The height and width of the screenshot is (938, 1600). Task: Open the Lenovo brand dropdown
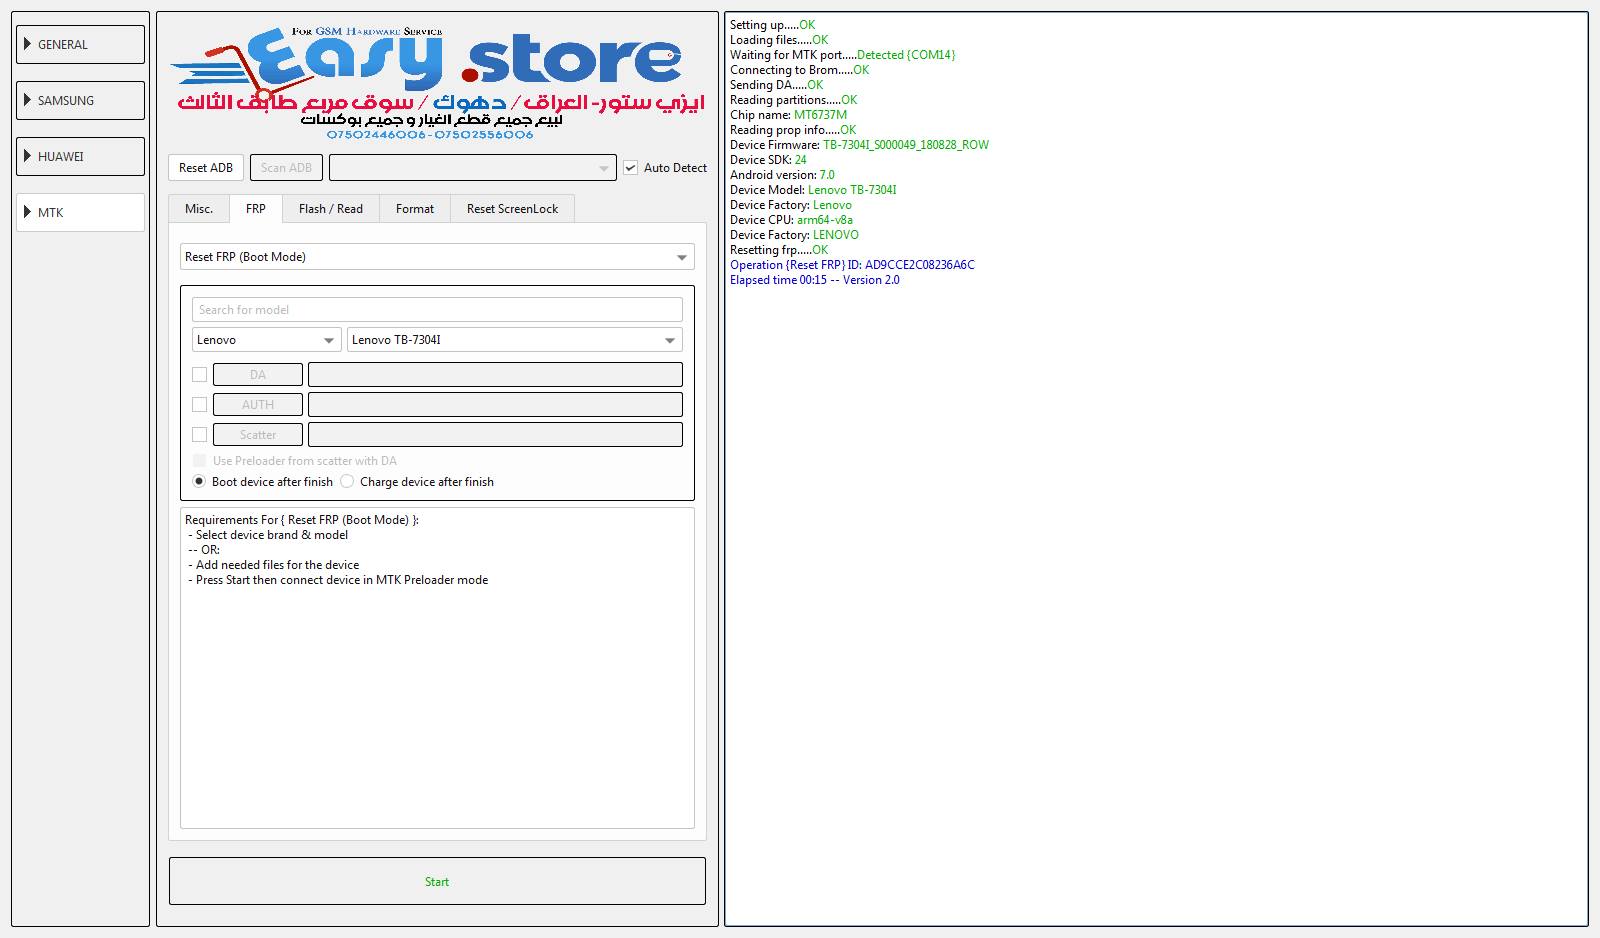click(266, 340)
